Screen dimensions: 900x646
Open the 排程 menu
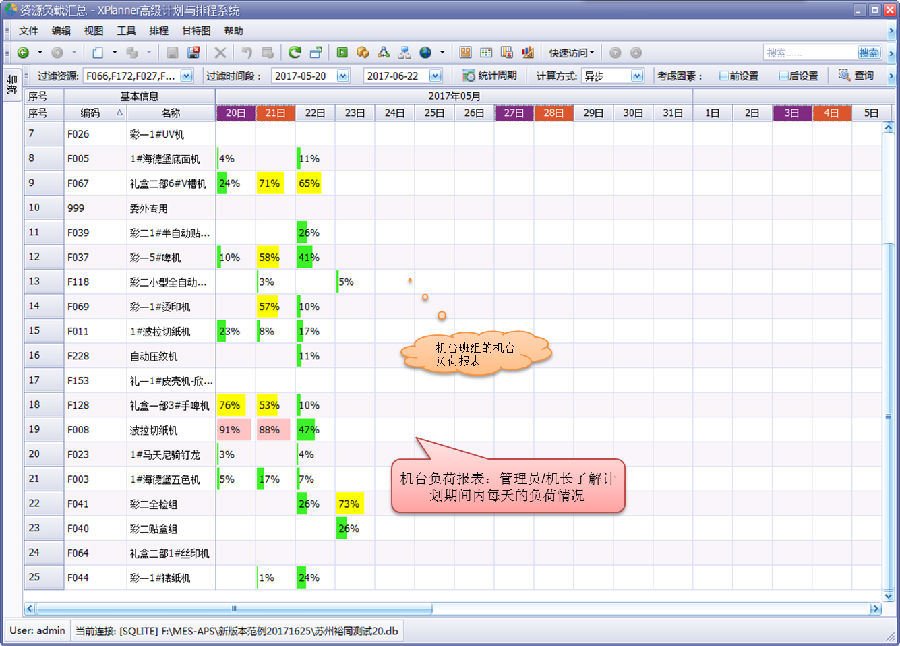click(x=158, y=31)
